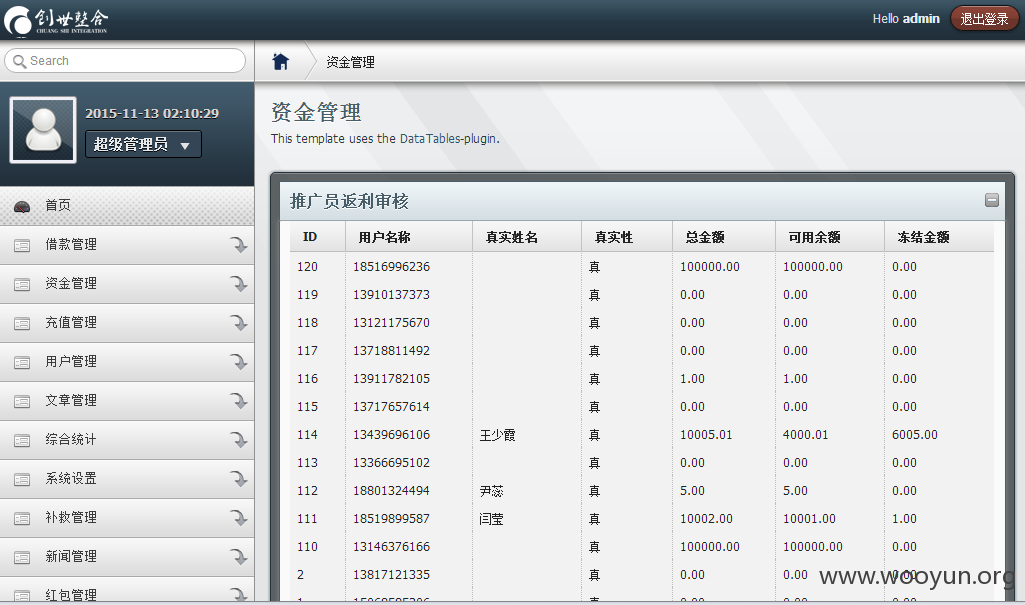Sort by the 真实姓名 column header
Screen dimensions: 1025x605
coord(527,237)
